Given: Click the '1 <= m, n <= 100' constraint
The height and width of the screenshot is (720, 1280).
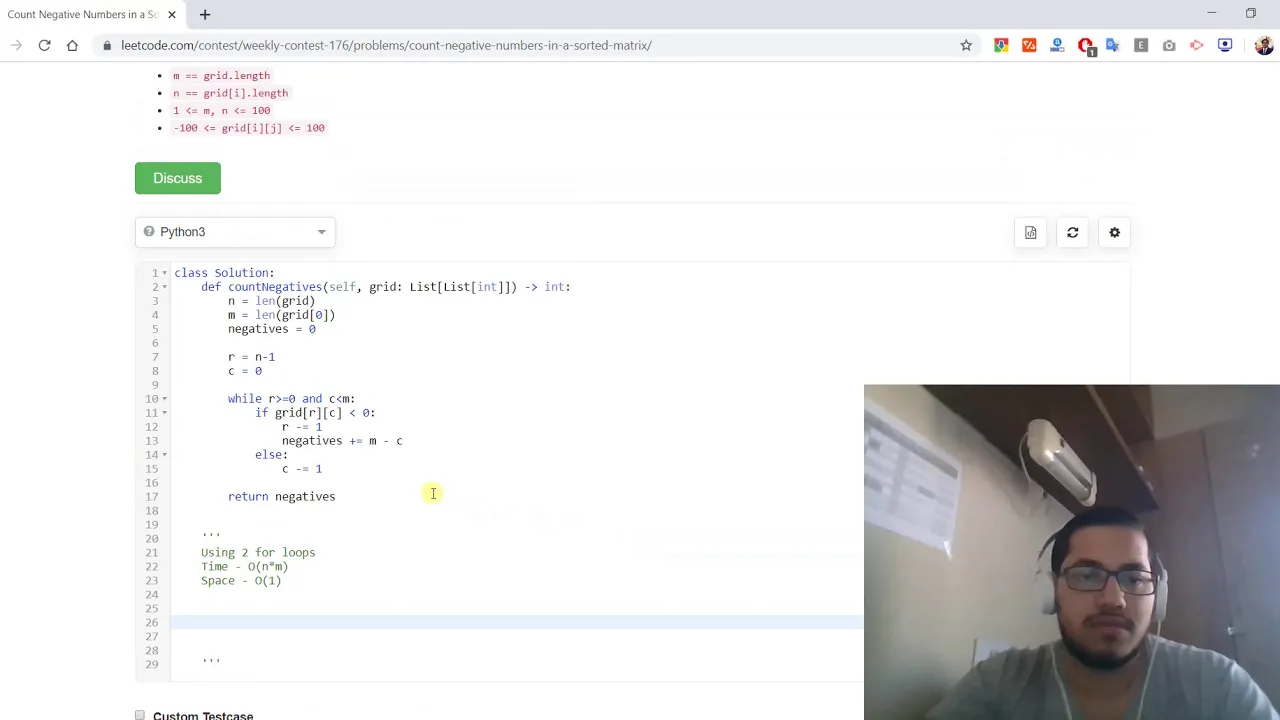Looking at the screenshot, I should pos(221,110).
